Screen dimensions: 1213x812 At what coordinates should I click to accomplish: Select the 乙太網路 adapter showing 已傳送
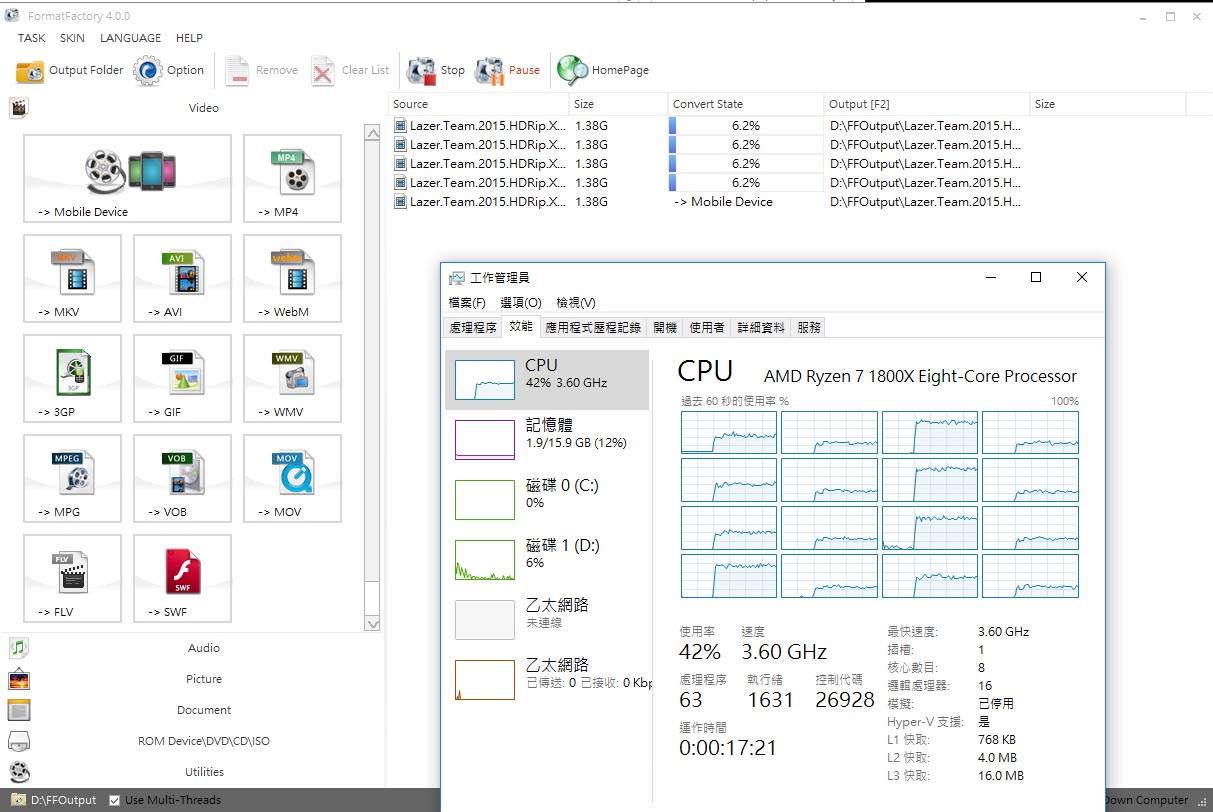tap(547, 679)
